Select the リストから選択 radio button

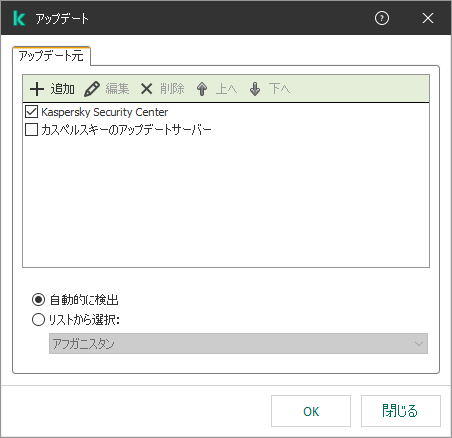click(x=38, y=319)
